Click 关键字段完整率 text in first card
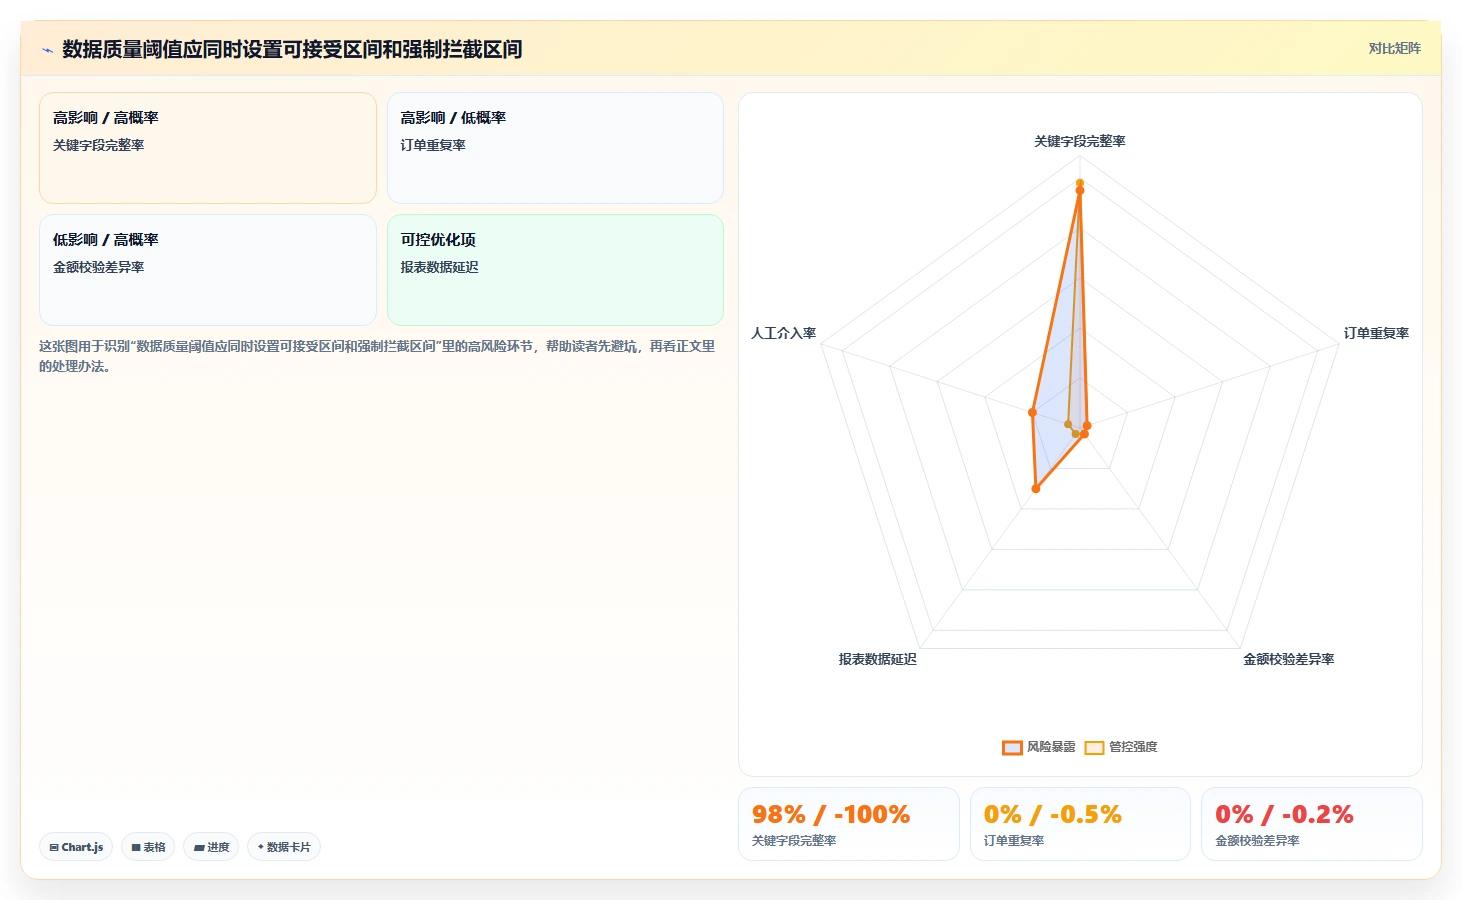Screen dimensions: 1462x900 [x=99, y=145]
